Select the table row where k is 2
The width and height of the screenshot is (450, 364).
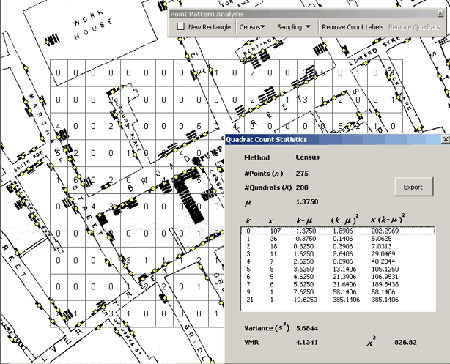pos(338,246)
